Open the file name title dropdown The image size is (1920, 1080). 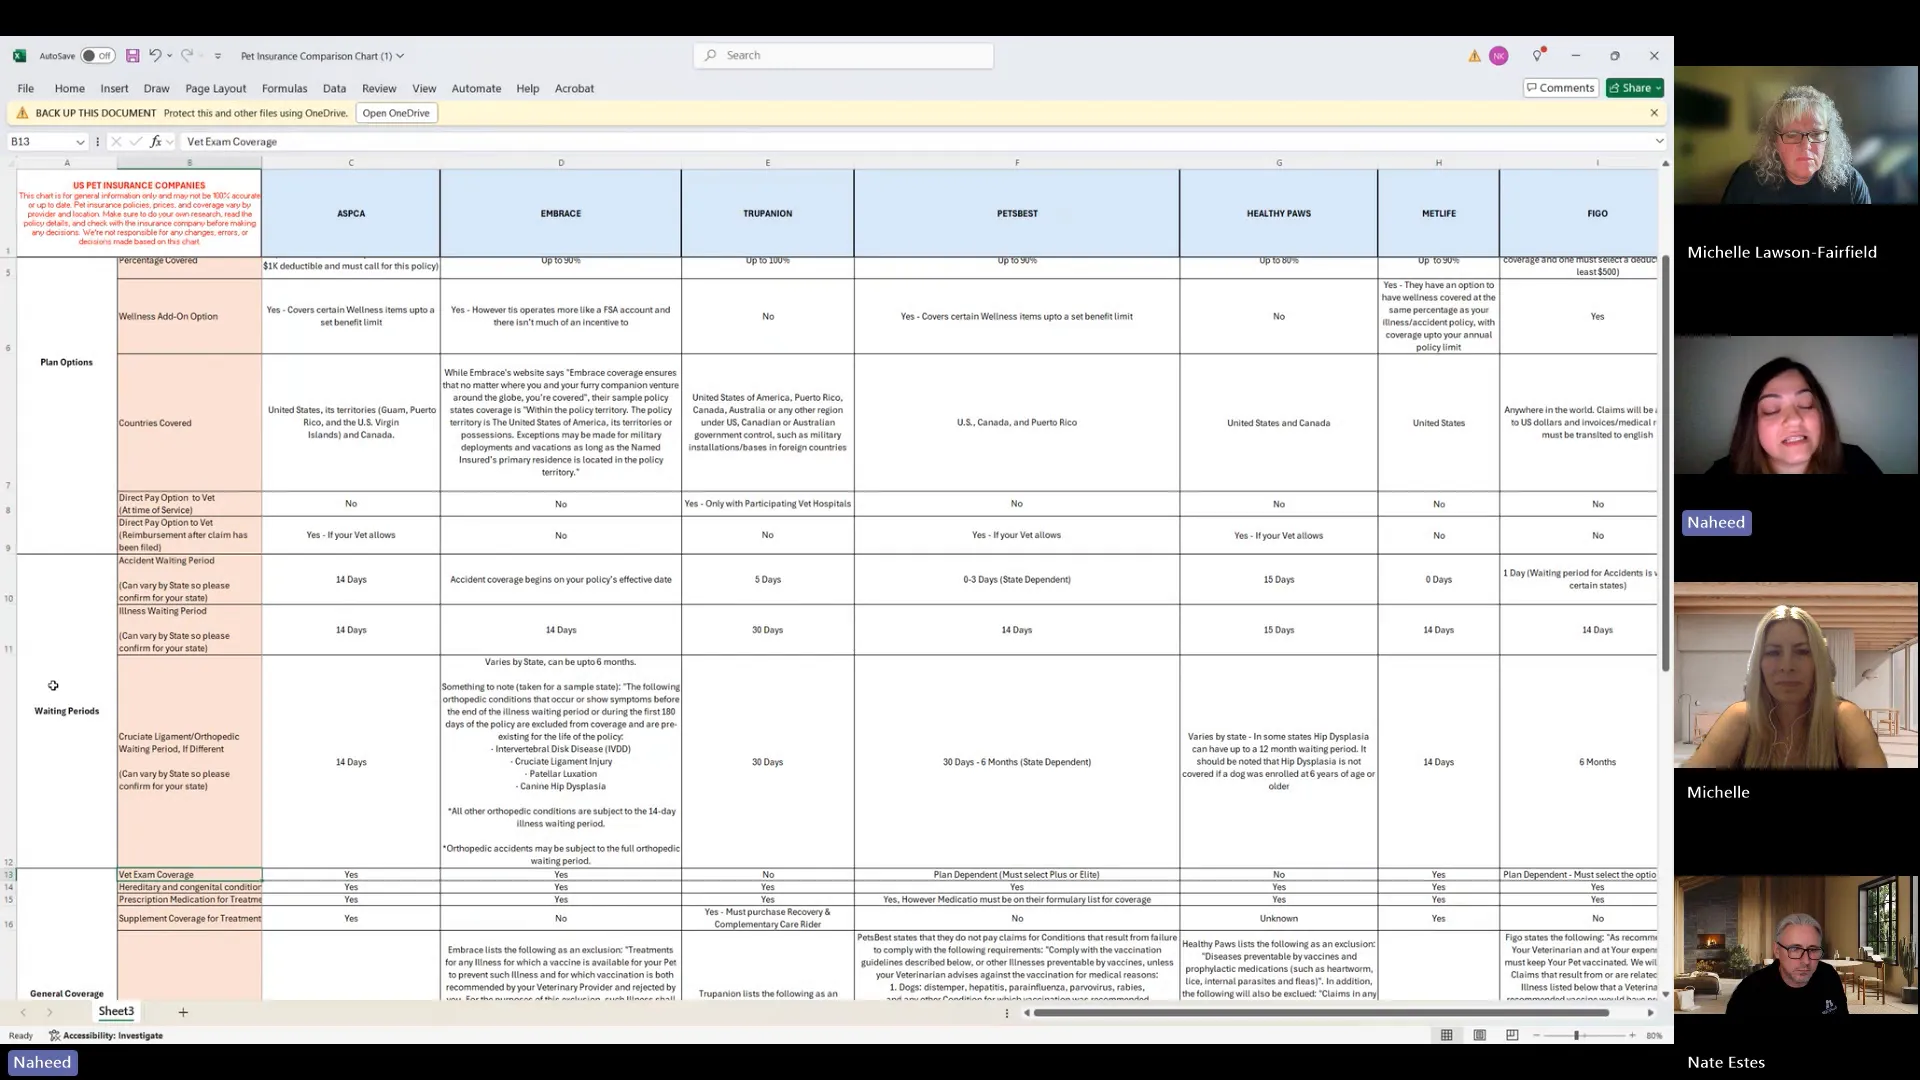click(x=400, y=56)
